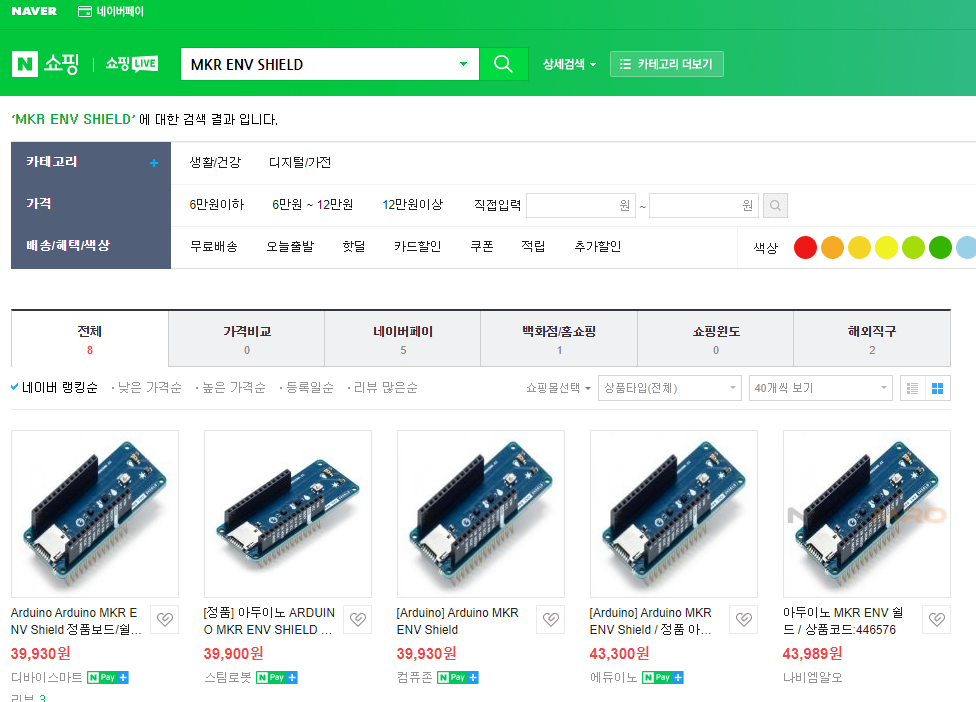Click the price range search magnifier
The height and width of the screenshot is (702, 976).
(x=775, y=205)
